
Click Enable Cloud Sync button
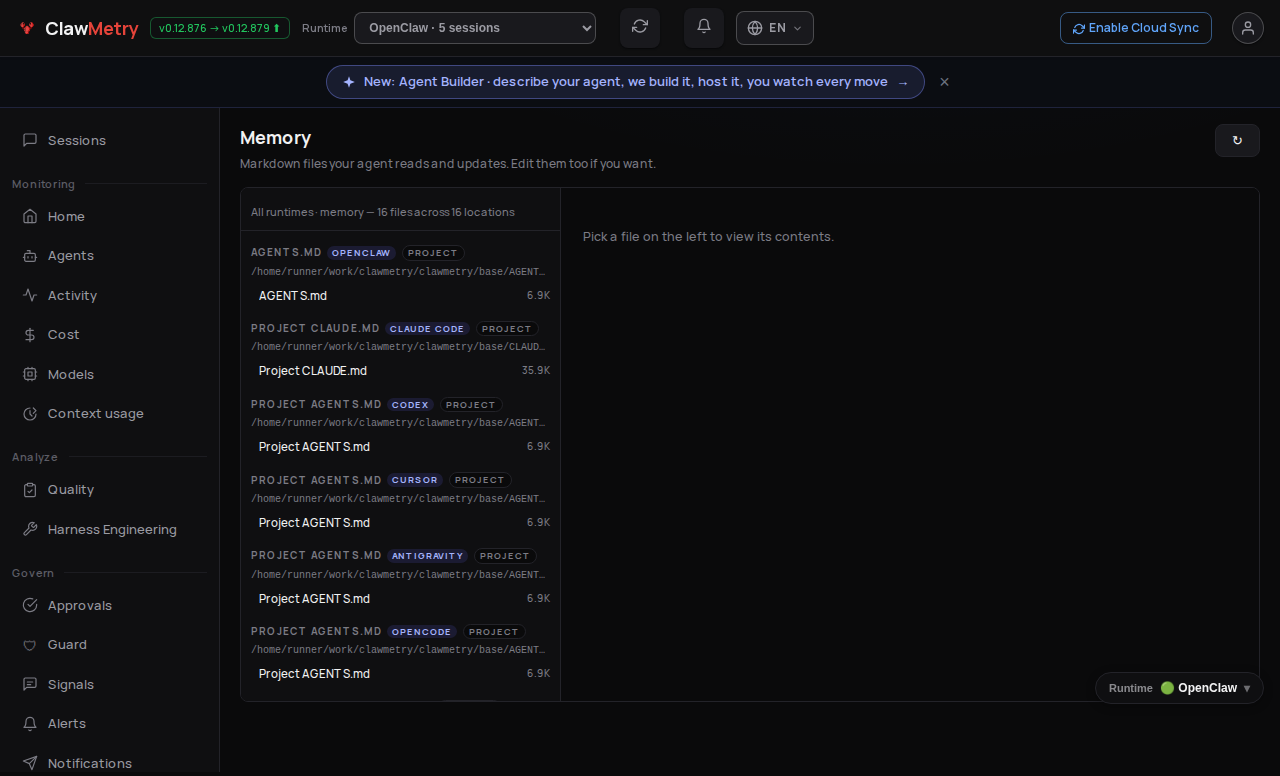pyautogui.click(x=1136, y=28)
